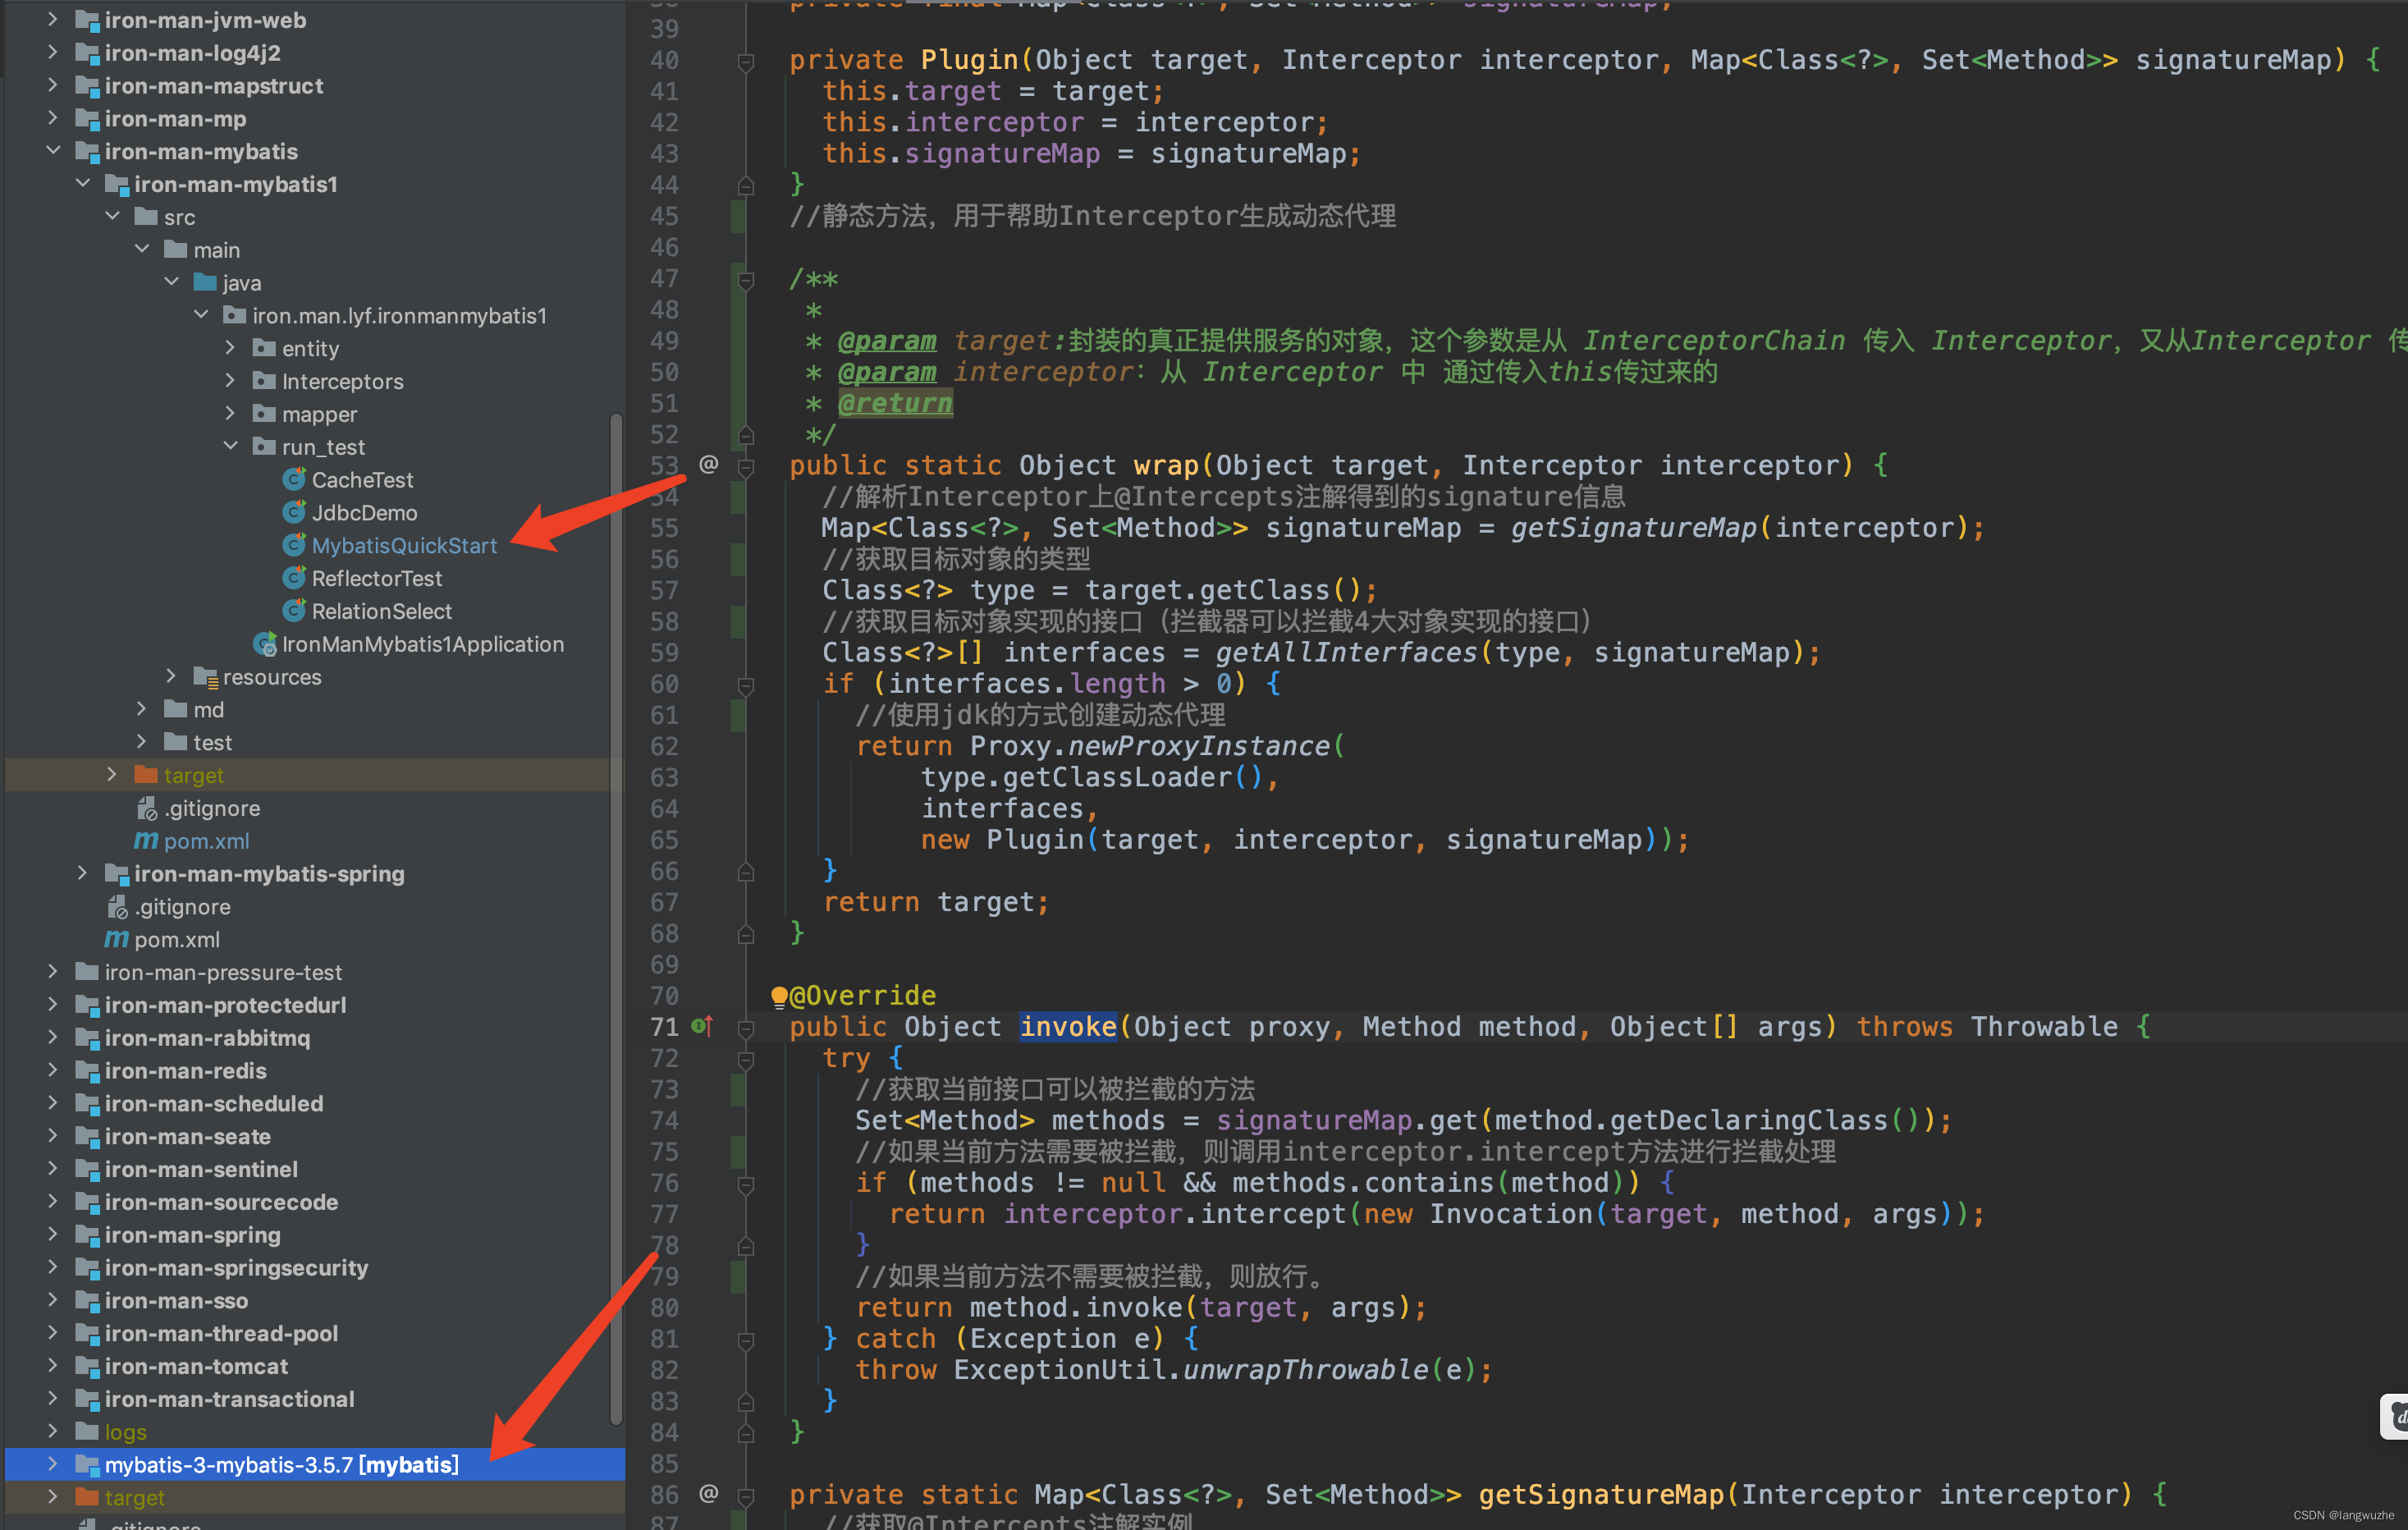This screenshot has height=1530, width=2408.
Task: Expand the Interceptors package
Action: (x=230, y=381)
